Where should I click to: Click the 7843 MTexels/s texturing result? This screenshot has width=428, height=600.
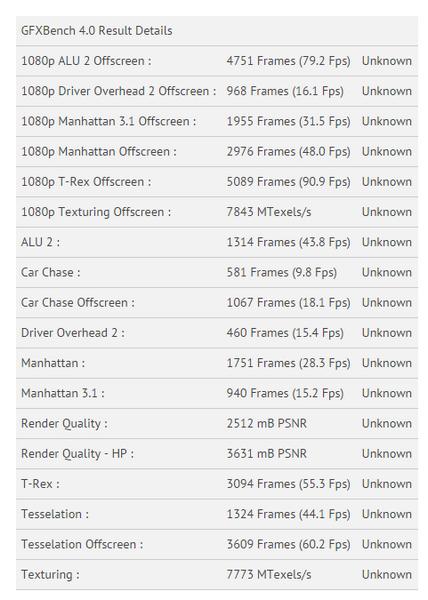coord(269,212)
